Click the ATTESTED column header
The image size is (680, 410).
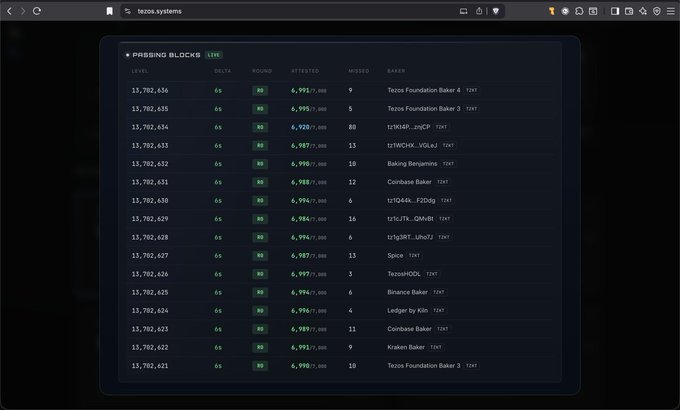[x=305, y=71]
